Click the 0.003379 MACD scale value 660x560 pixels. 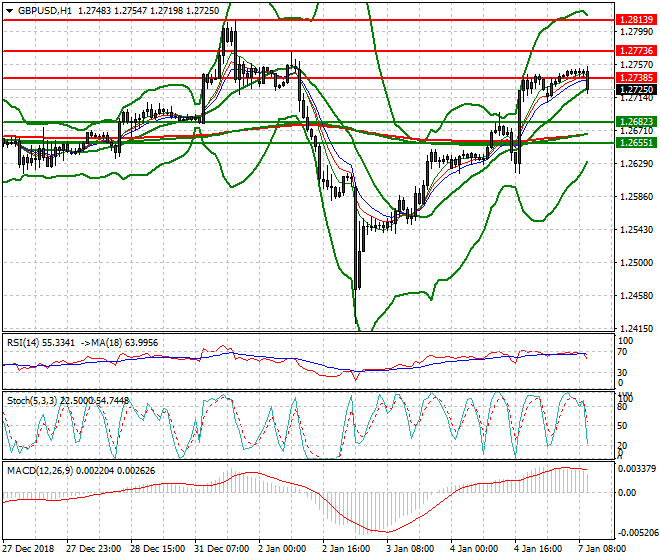[637, 469]
